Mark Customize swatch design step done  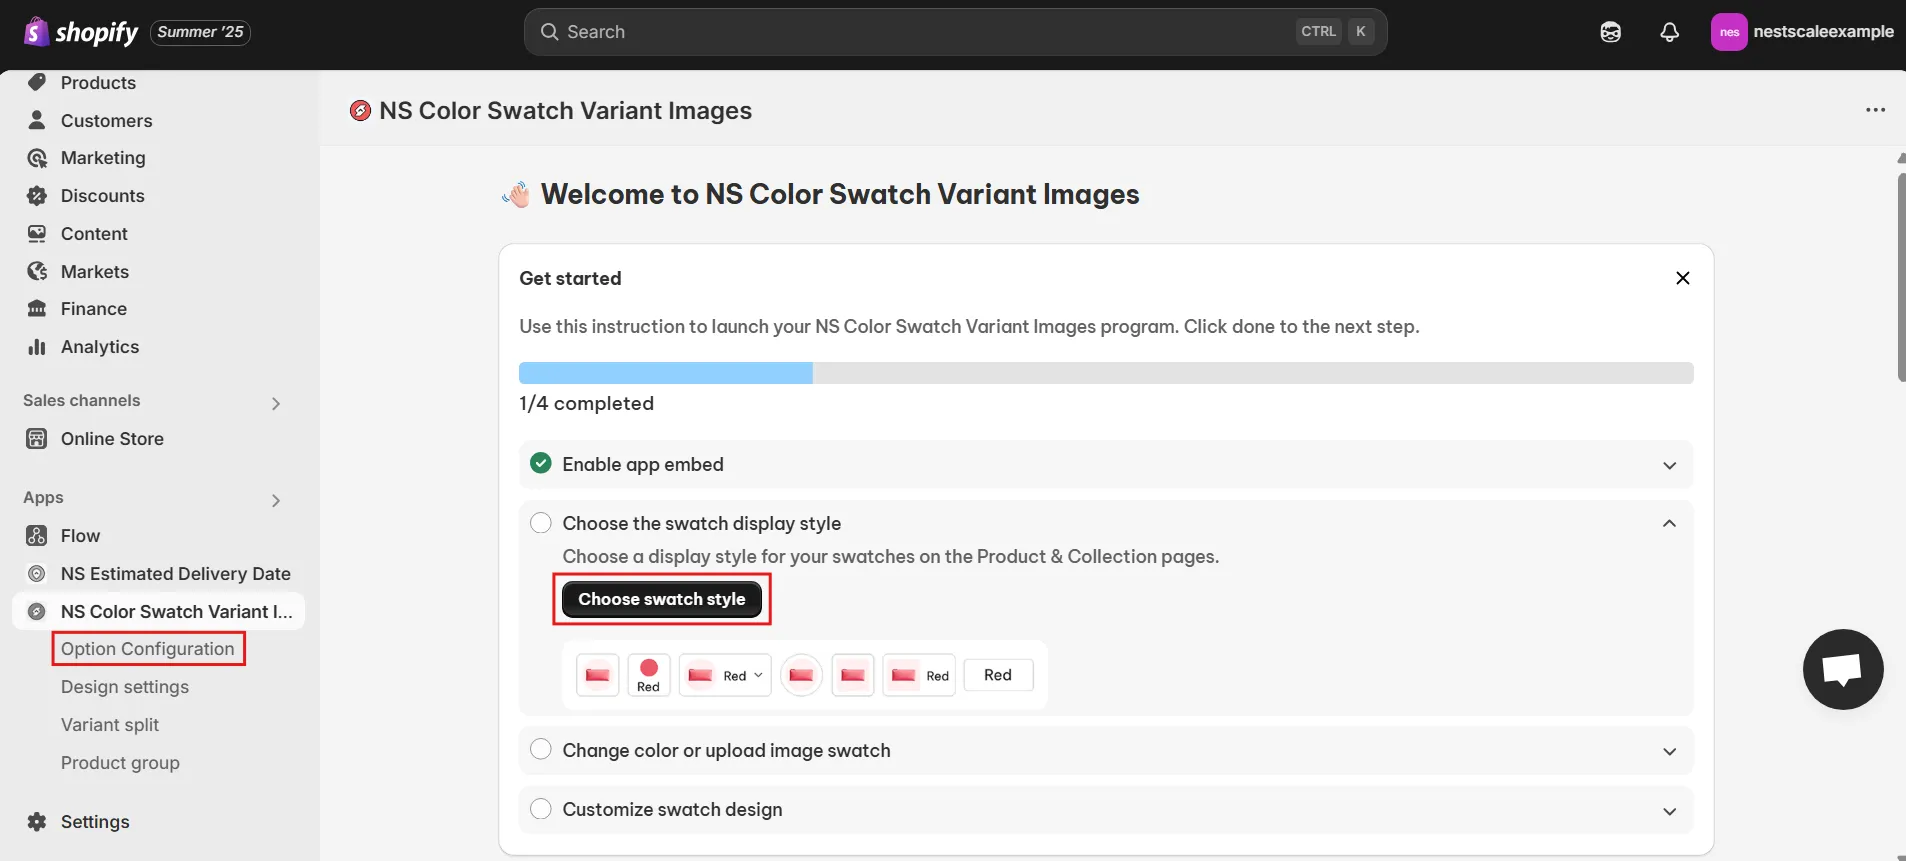coord(541,808)
